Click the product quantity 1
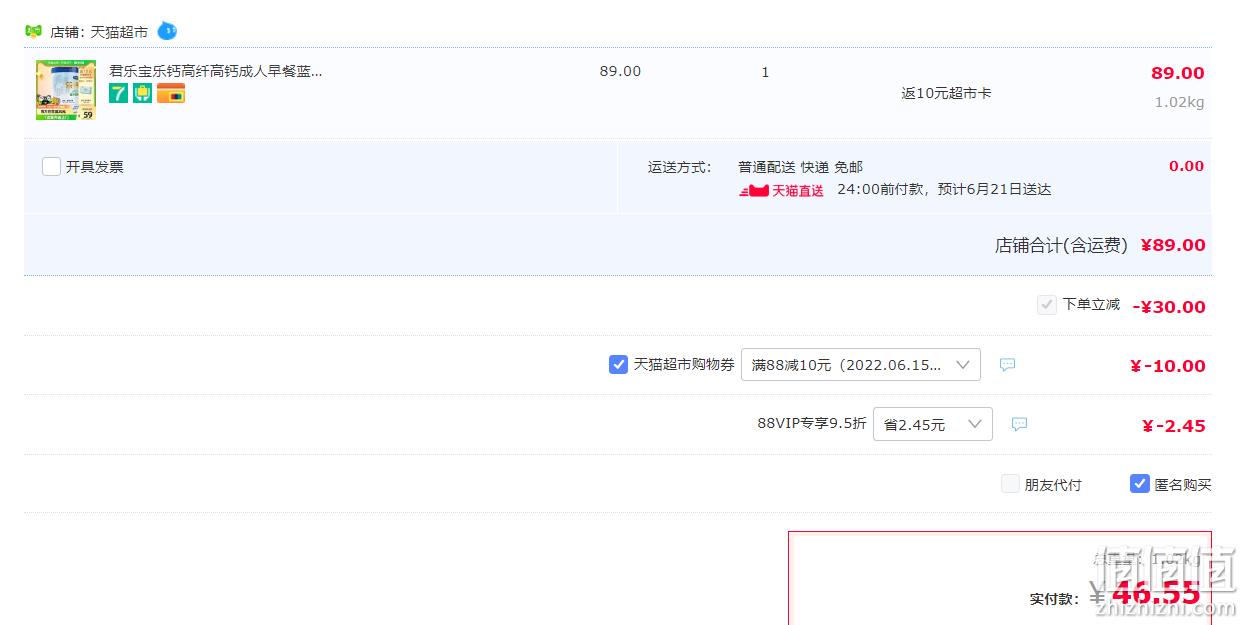This screenshot has height=625, width=1245. 765,72
